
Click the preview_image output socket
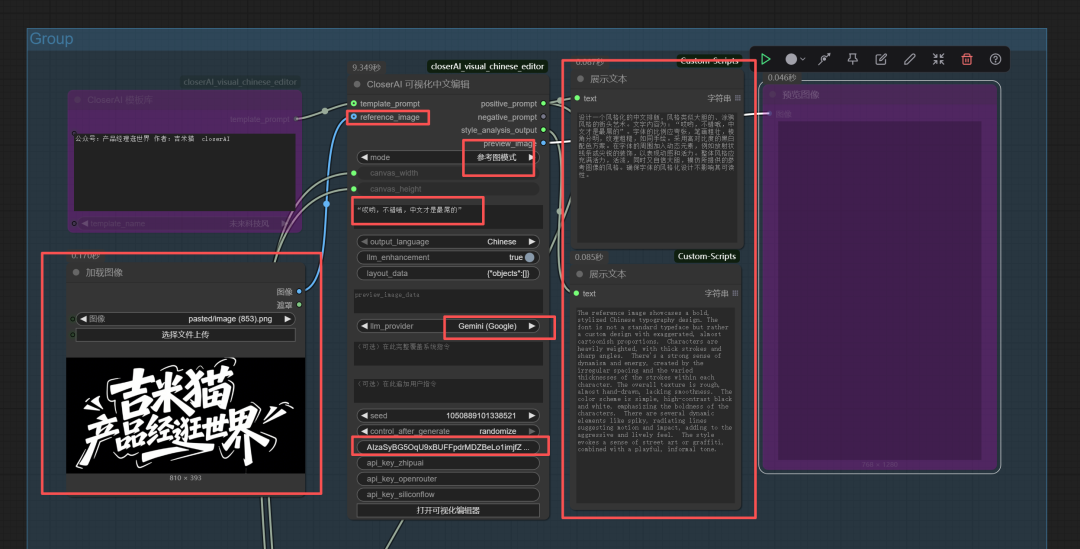tap(543, 143)
